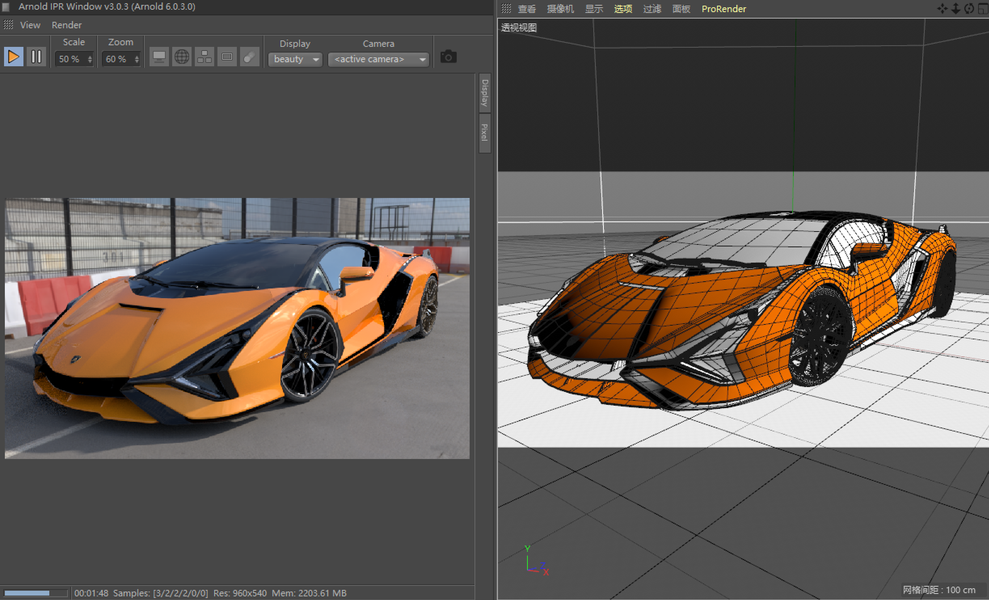Click the viewport toggle view layout icon
This screenshot has height=600, width=989.
[983, 8]
